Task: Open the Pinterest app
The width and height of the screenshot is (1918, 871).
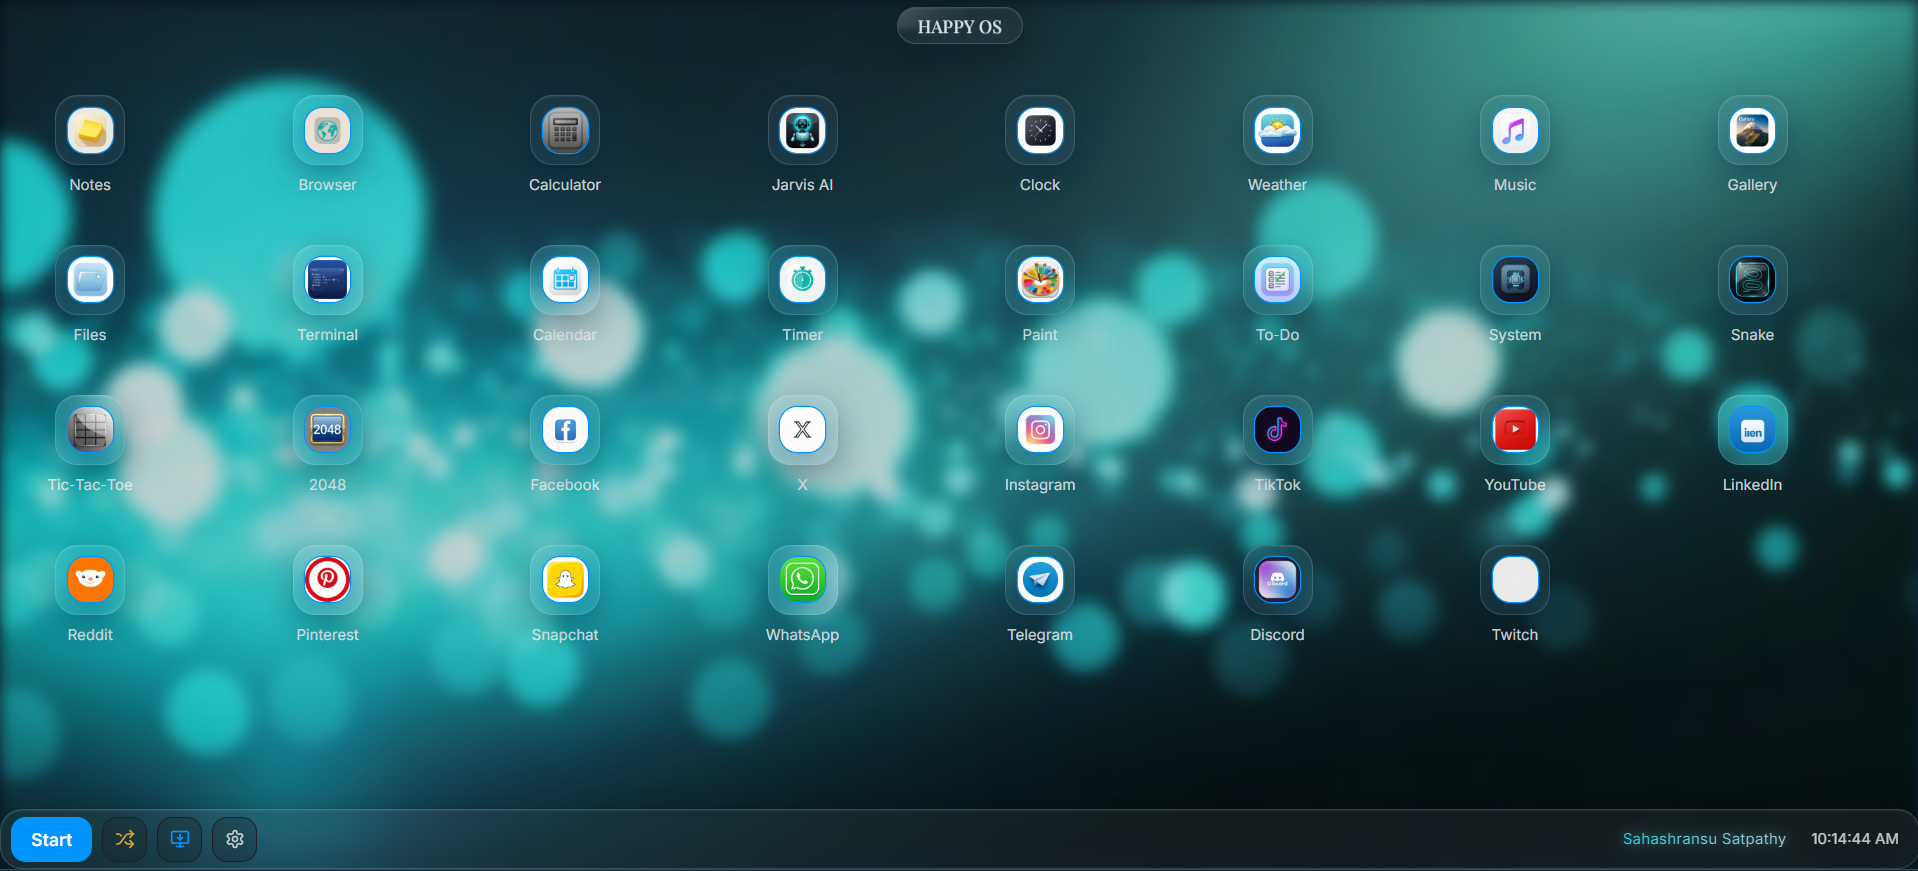Action: 327,581
